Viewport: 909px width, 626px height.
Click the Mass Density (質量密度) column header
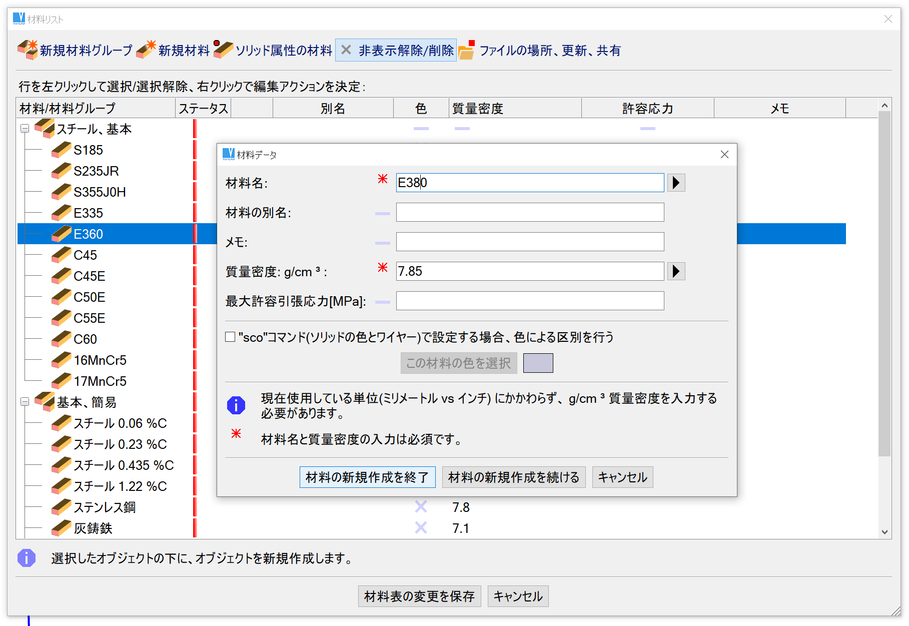point(477,108)
